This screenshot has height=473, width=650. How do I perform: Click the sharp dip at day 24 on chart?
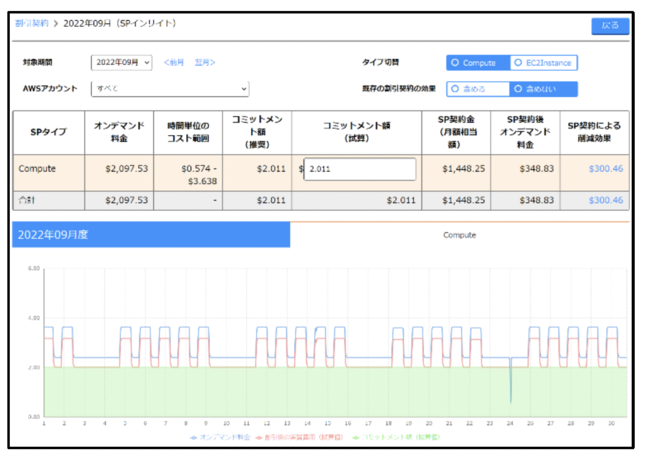[510, 390]
